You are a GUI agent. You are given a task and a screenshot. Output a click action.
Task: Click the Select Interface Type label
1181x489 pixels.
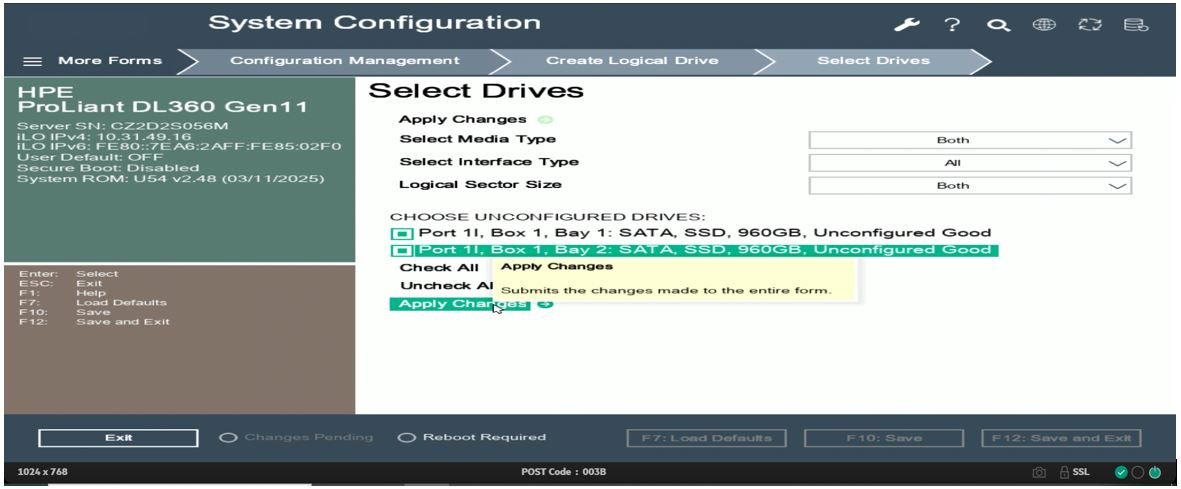489,162
